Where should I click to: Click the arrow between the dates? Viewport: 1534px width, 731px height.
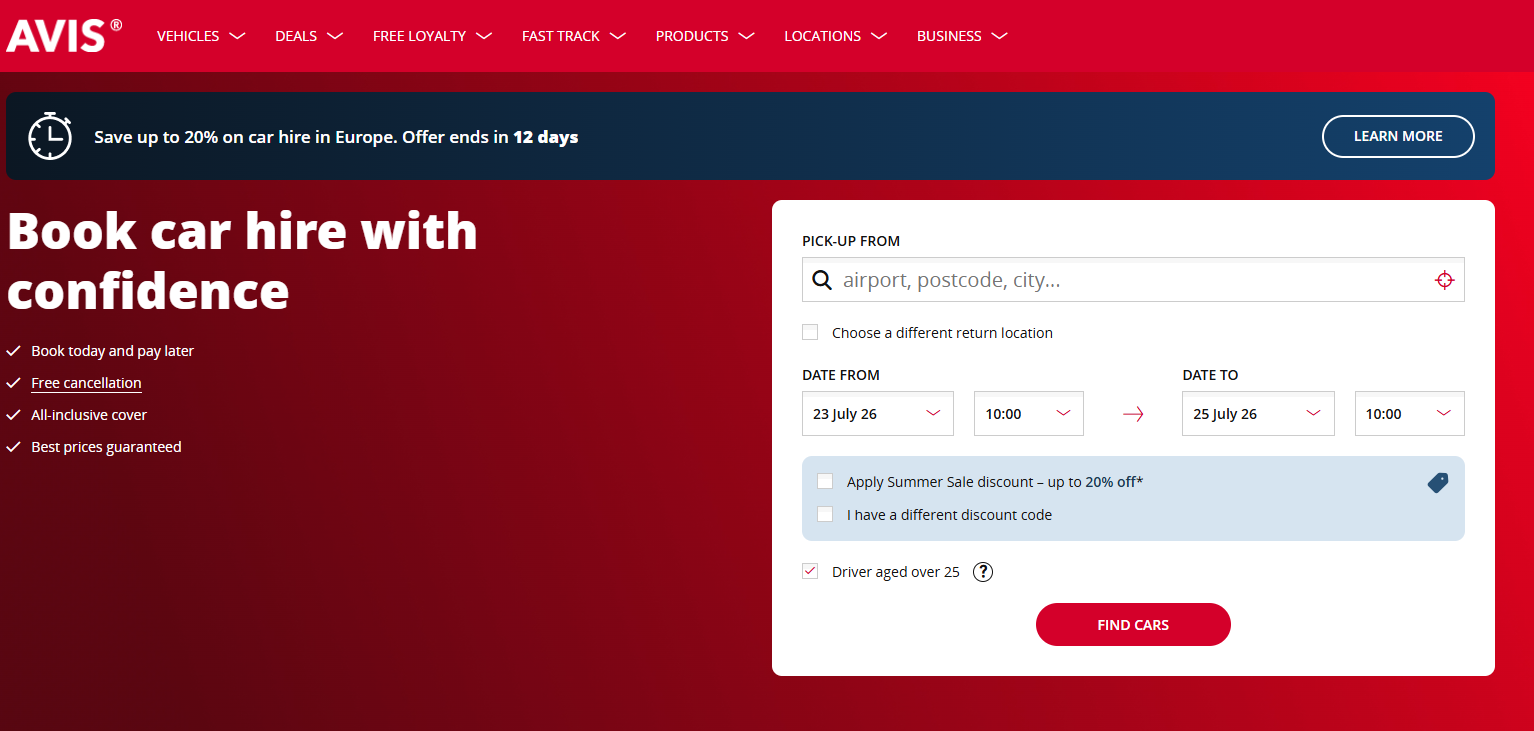pyautogui.click(x=1133, y=414)
